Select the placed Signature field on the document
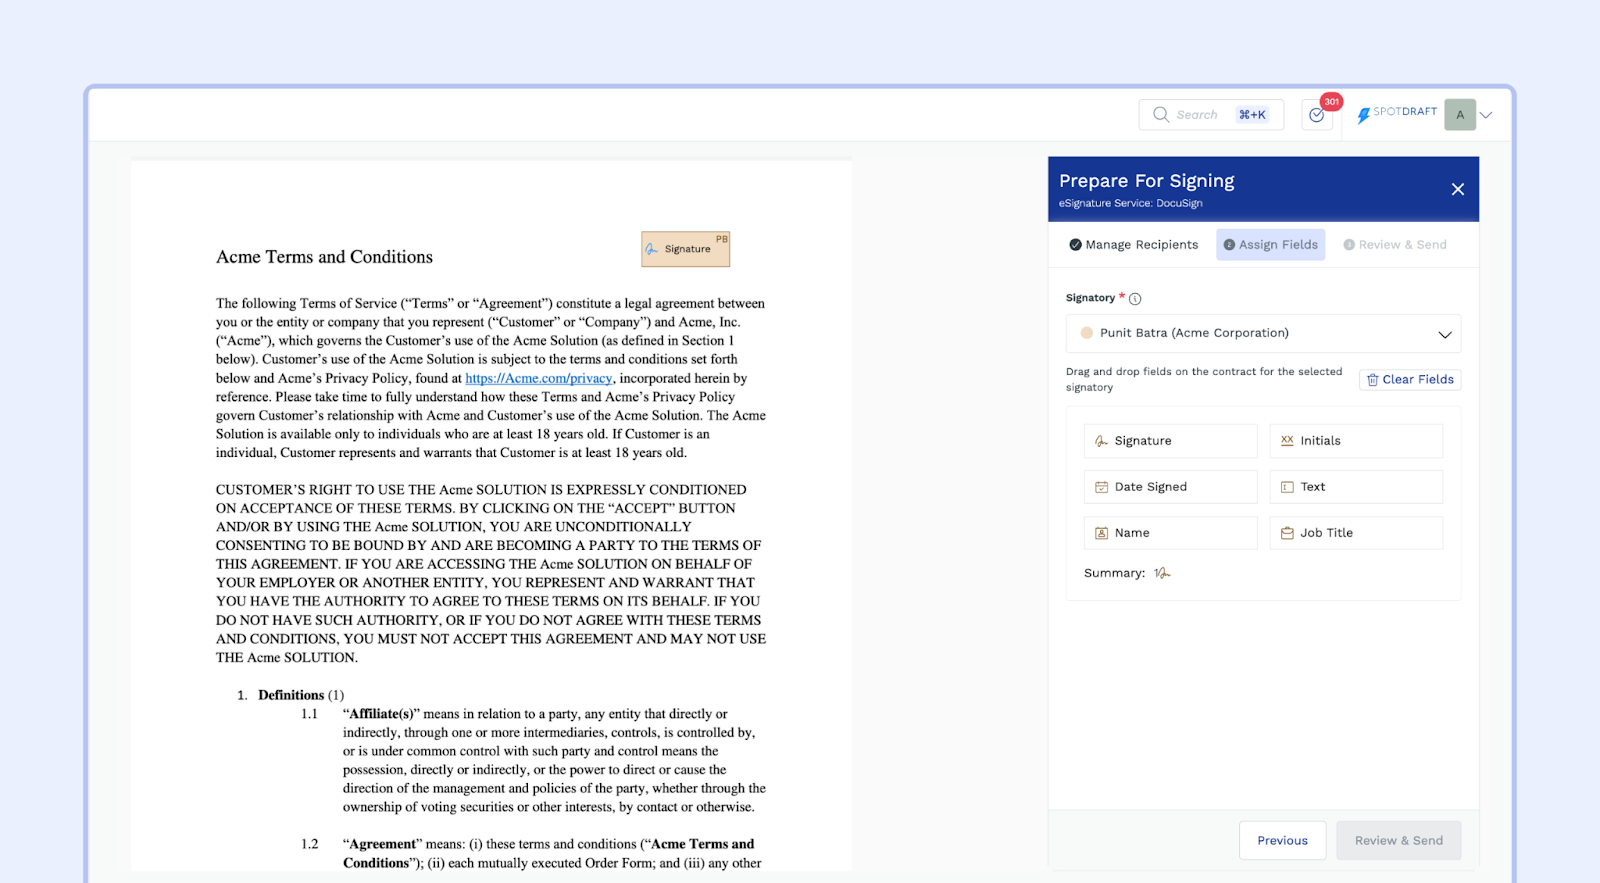The height and width of the screenshot is (883, 1600). (x=686, y=249)
